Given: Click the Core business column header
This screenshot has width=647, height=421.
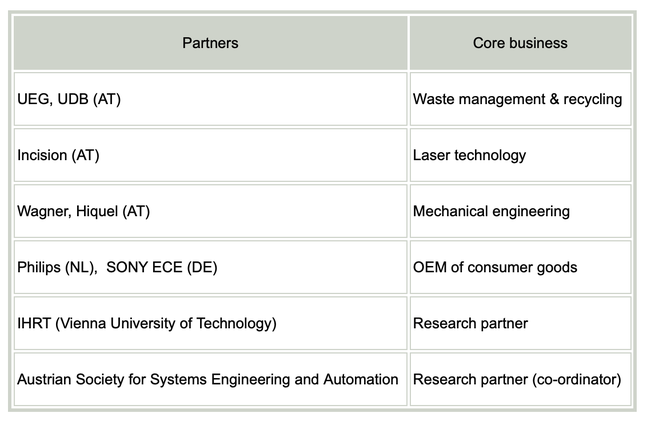Looking at the screenshot, I should pos(520,43).
